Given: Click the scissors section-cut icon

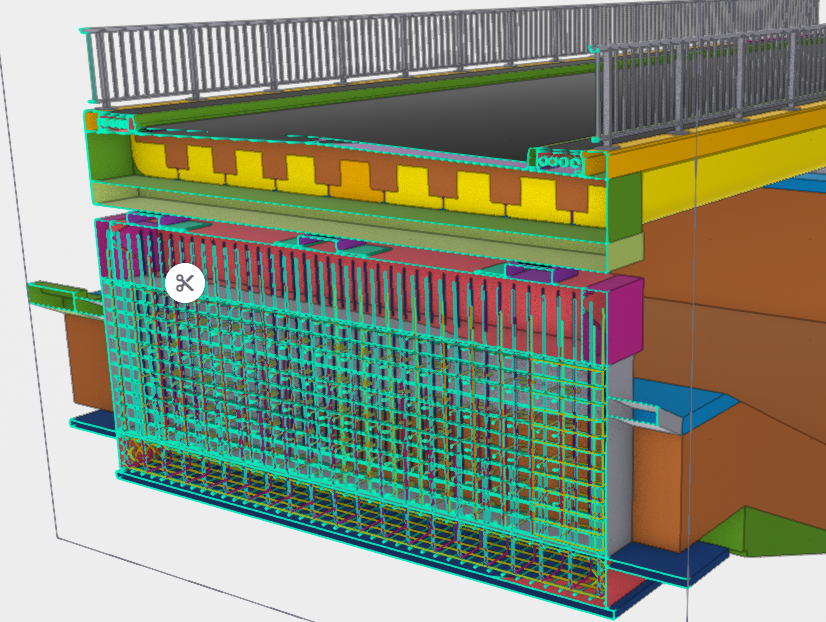Looking at the screenshot, I should click(185, 283).
